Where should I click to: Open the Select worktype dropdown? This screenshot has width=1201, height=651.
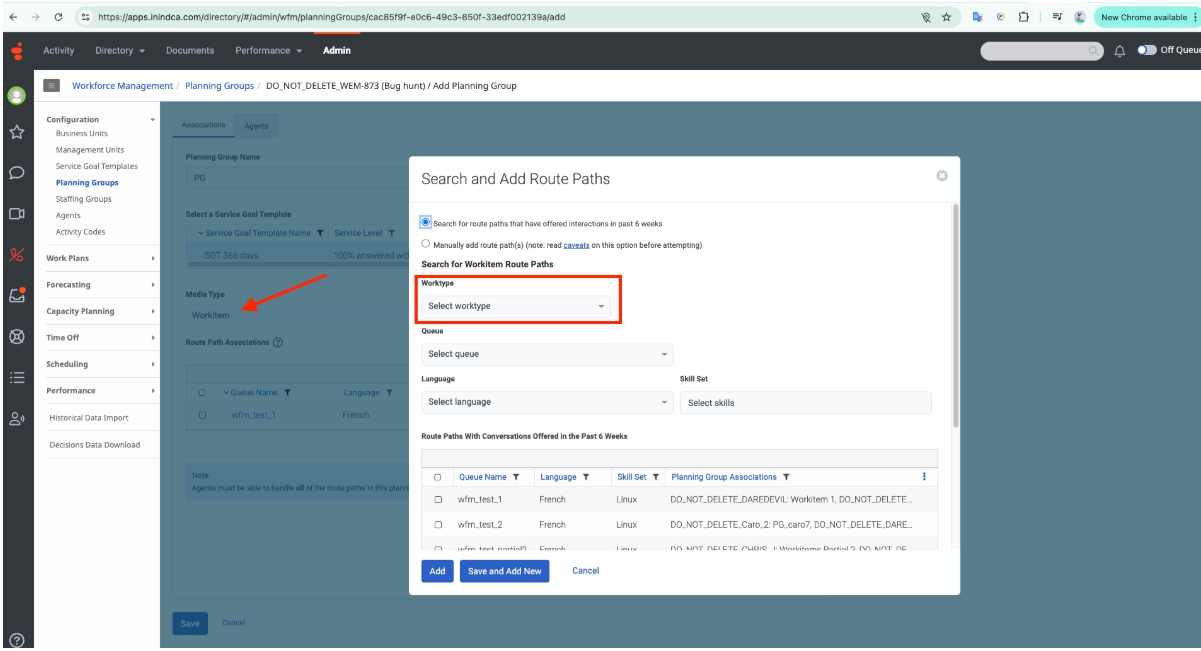click(x=518, y=306)
